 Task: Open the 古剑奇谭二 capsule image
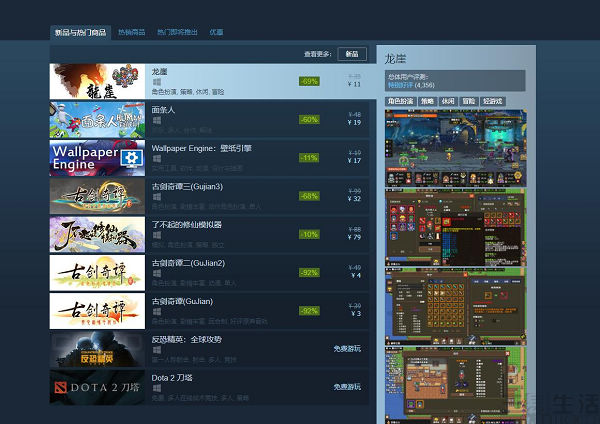click(x=97, y=273)
